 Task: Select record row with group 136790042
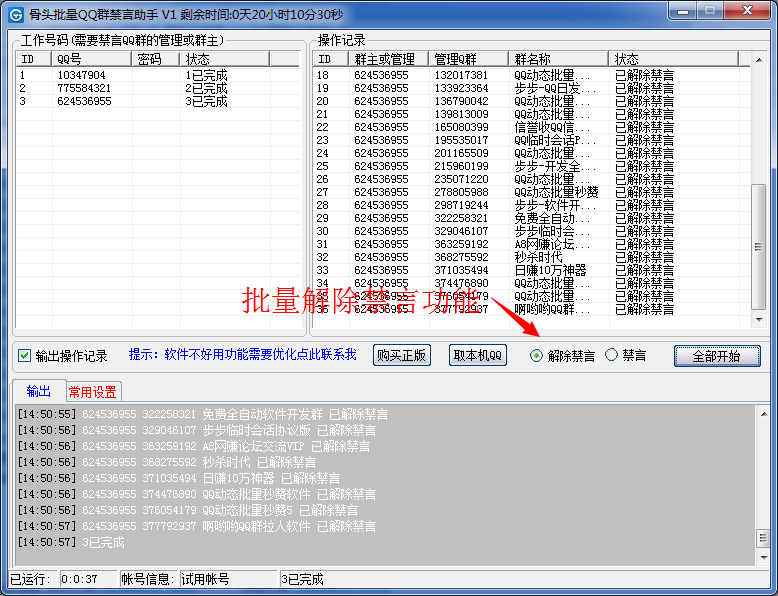[x=532, y=101]
